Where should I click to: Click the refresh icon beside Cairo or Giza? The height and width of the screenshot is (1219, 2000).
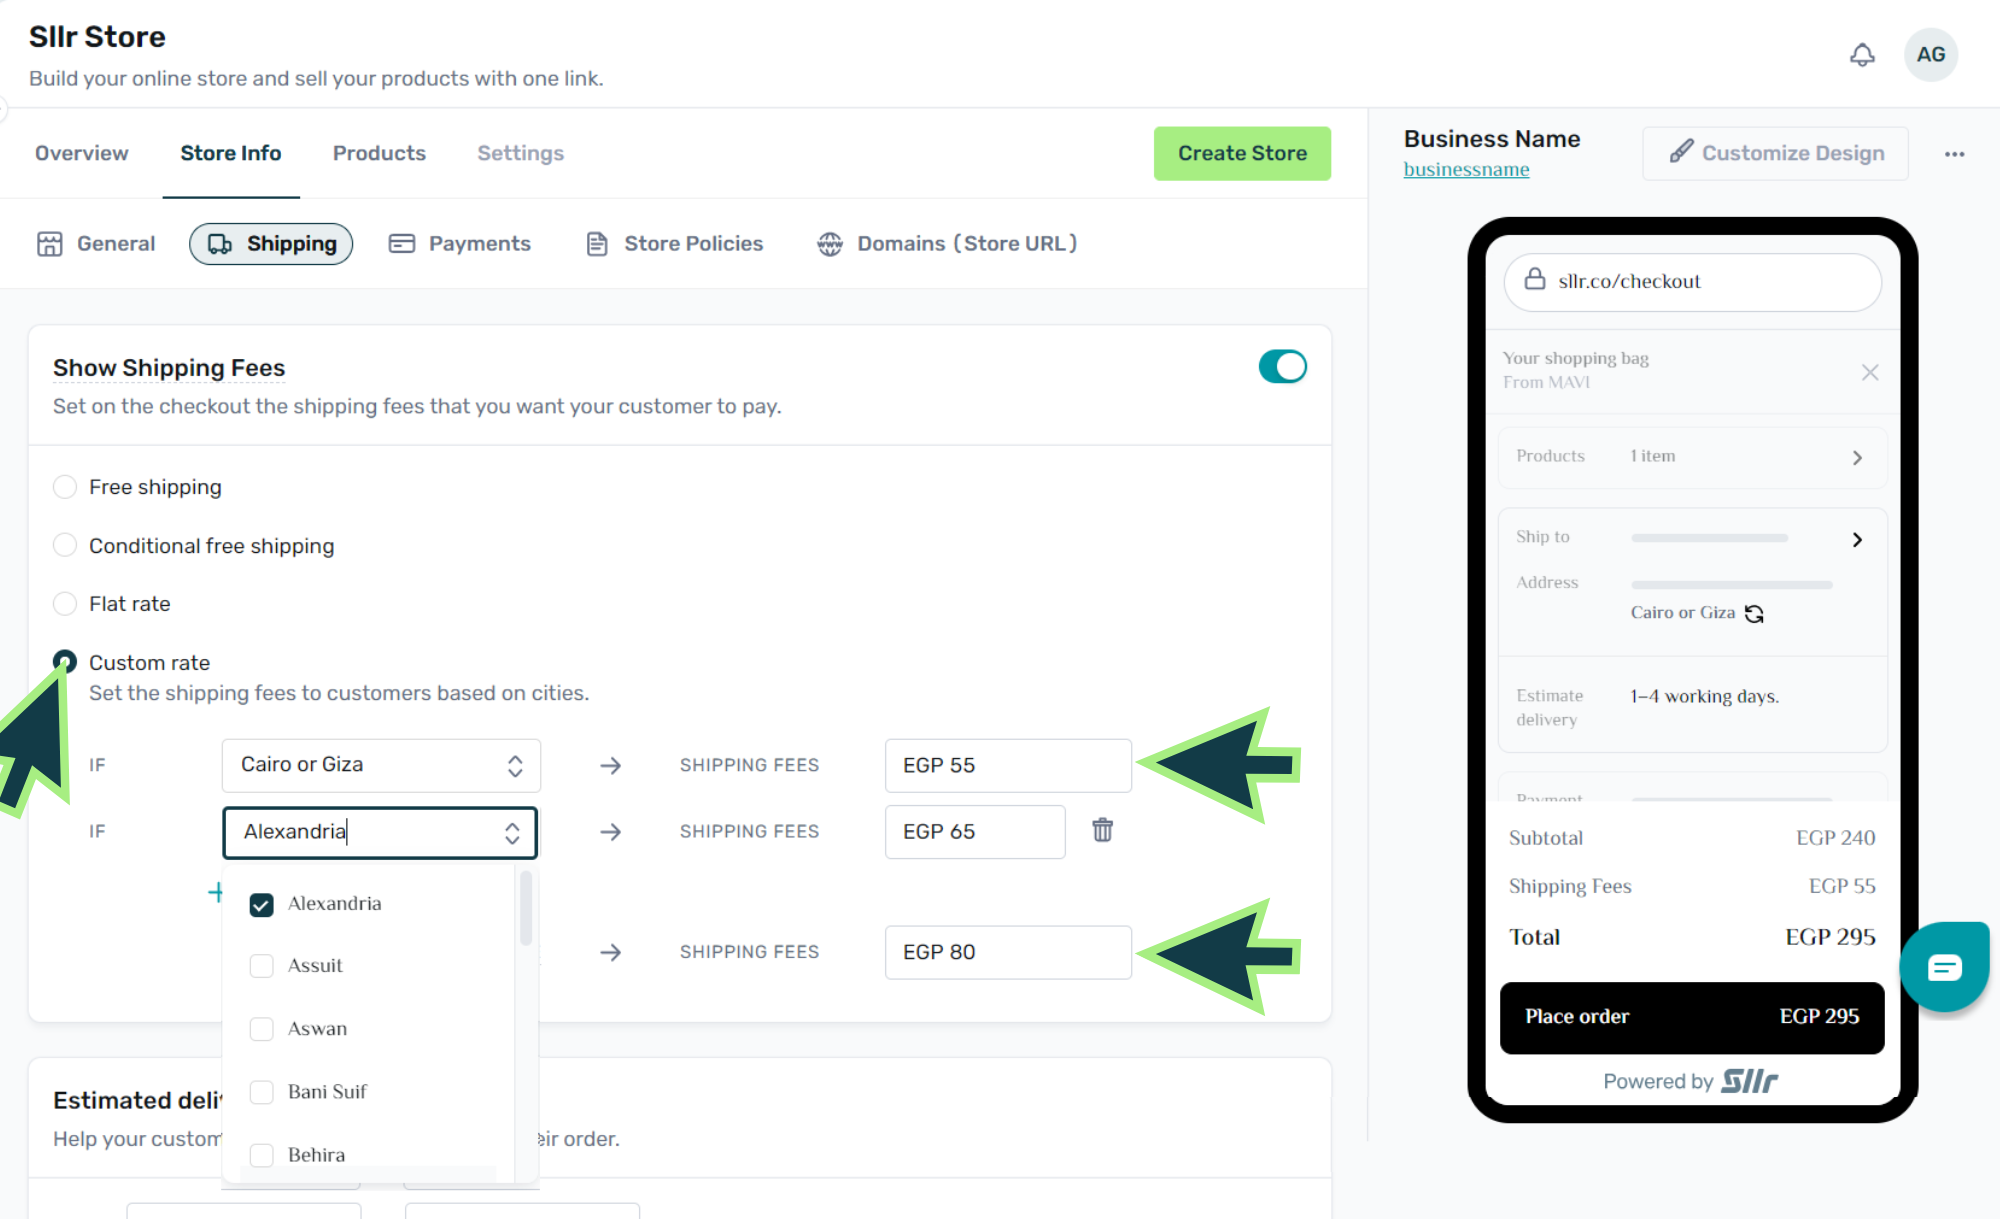[1754, 613]
